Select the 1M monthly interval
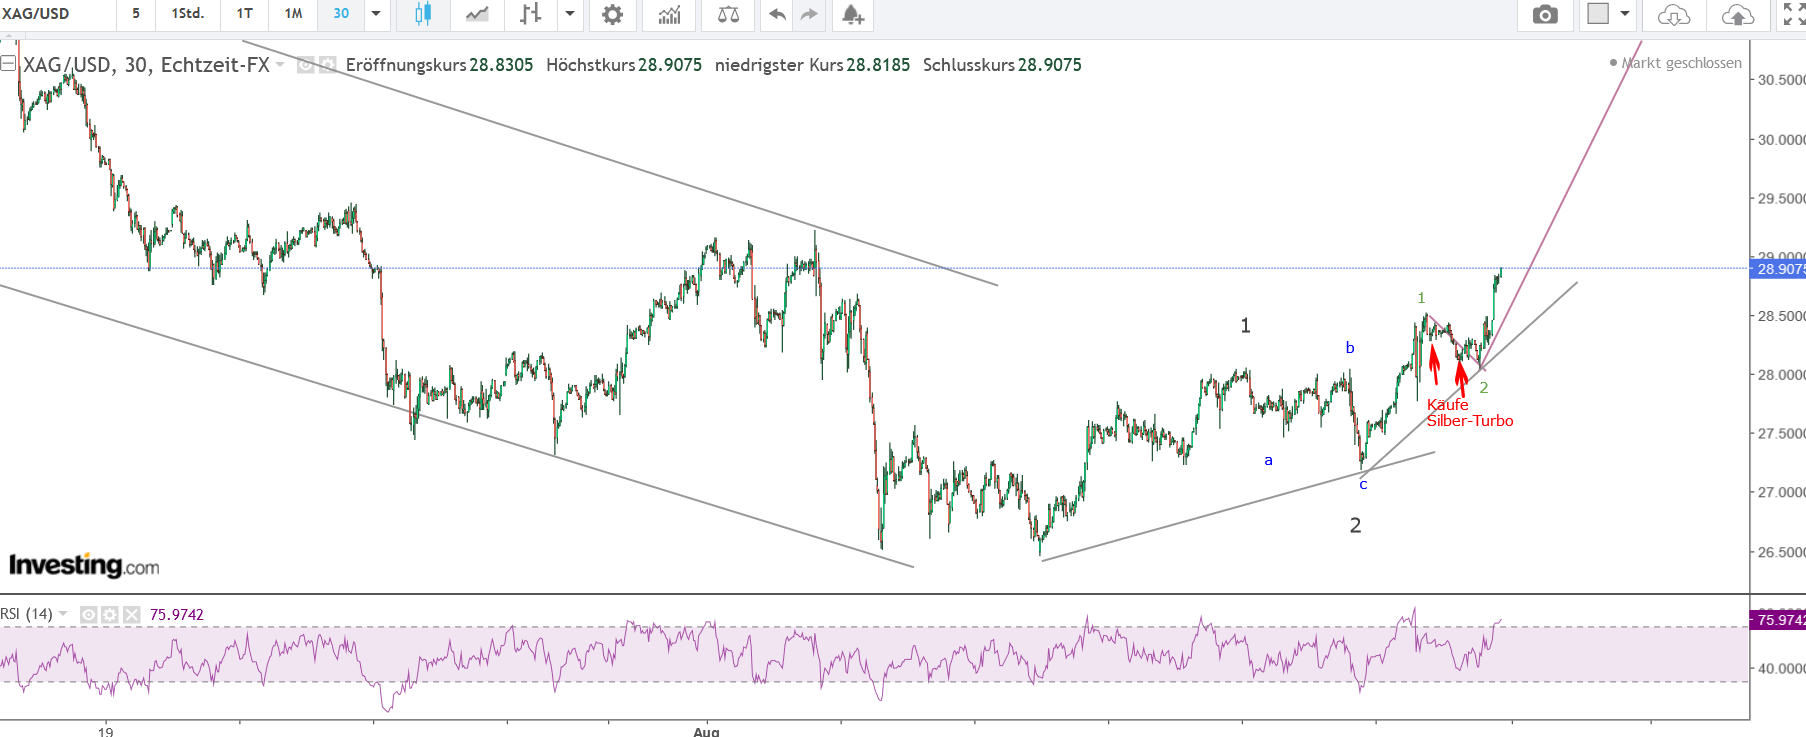 click(293, 14)
